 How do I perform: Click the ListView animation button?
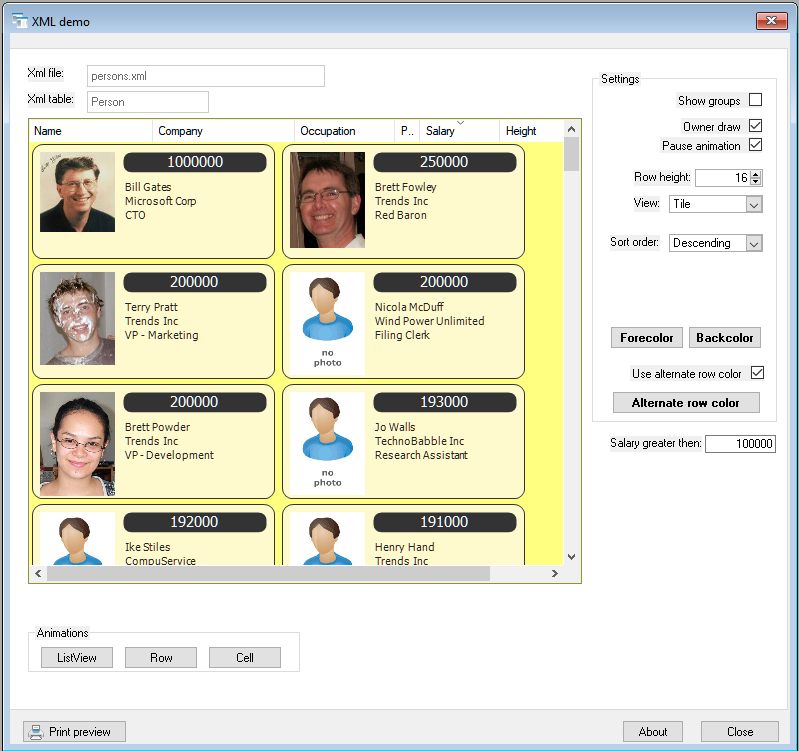point(77,658)
